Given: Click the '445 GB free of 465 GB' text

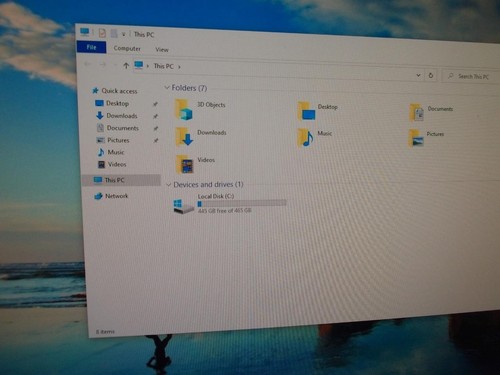Looking at the screenshot, I should [x=225, y=211].
